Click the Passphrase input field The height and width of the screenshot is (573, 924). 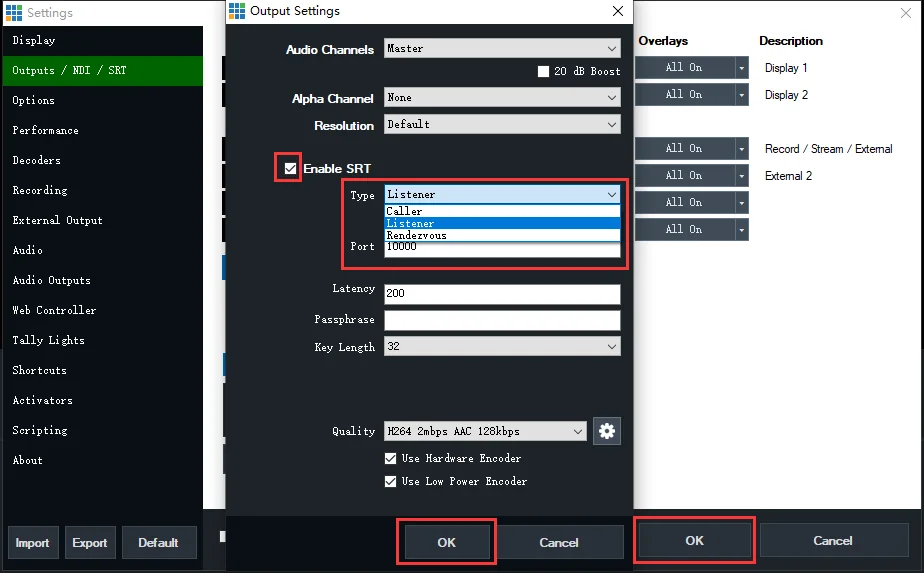click(x=502, y=320)
